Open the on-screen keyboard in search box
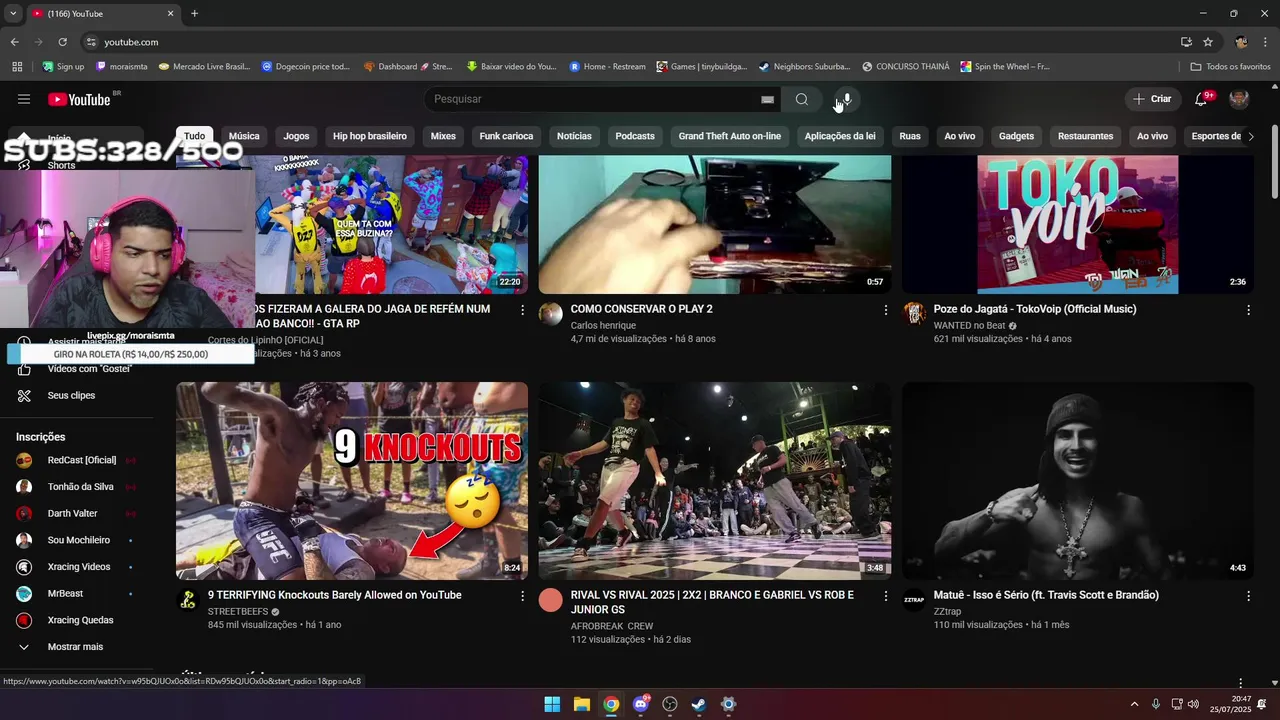 click(767, 99)
